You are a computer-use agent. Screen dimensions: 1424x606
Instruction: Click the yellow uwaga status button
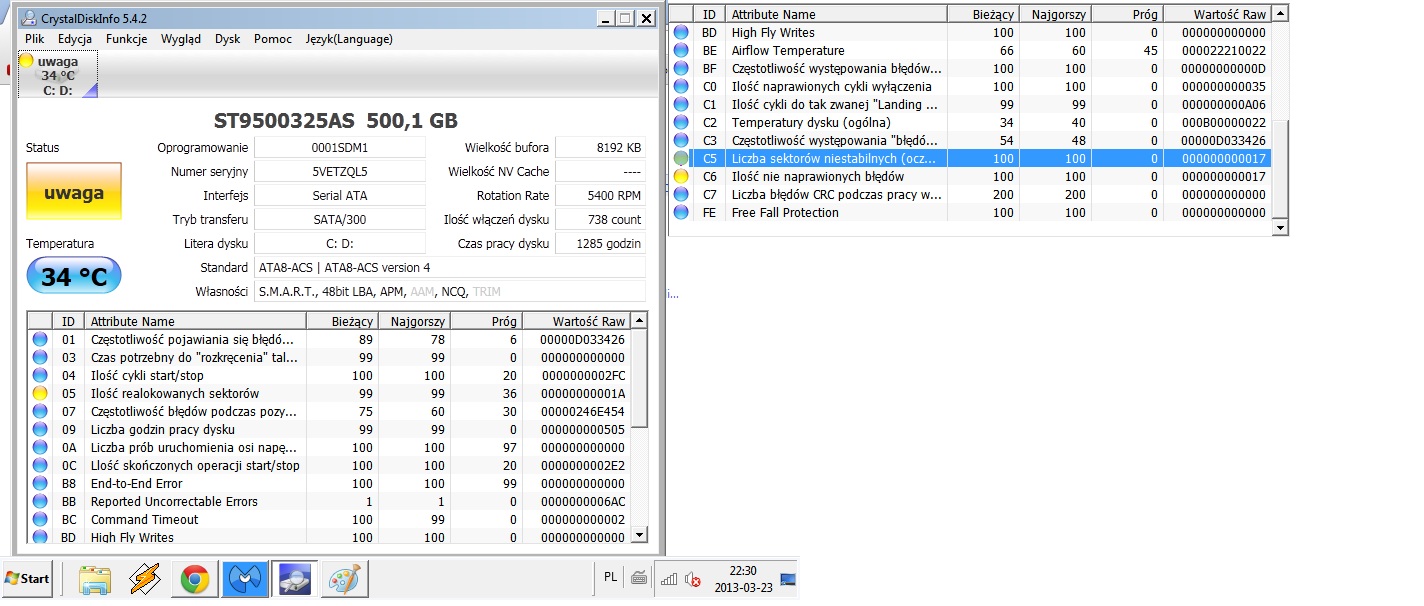pyautogui.click(x=74, y=191)
